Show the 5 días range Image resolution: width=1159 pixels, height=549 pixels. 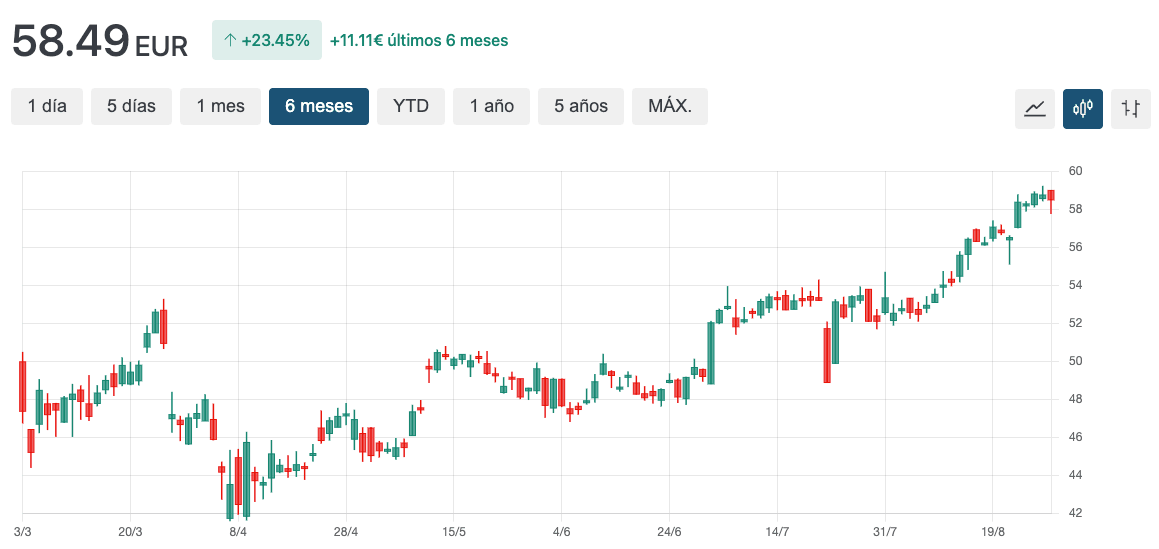[x=131, y=106]
